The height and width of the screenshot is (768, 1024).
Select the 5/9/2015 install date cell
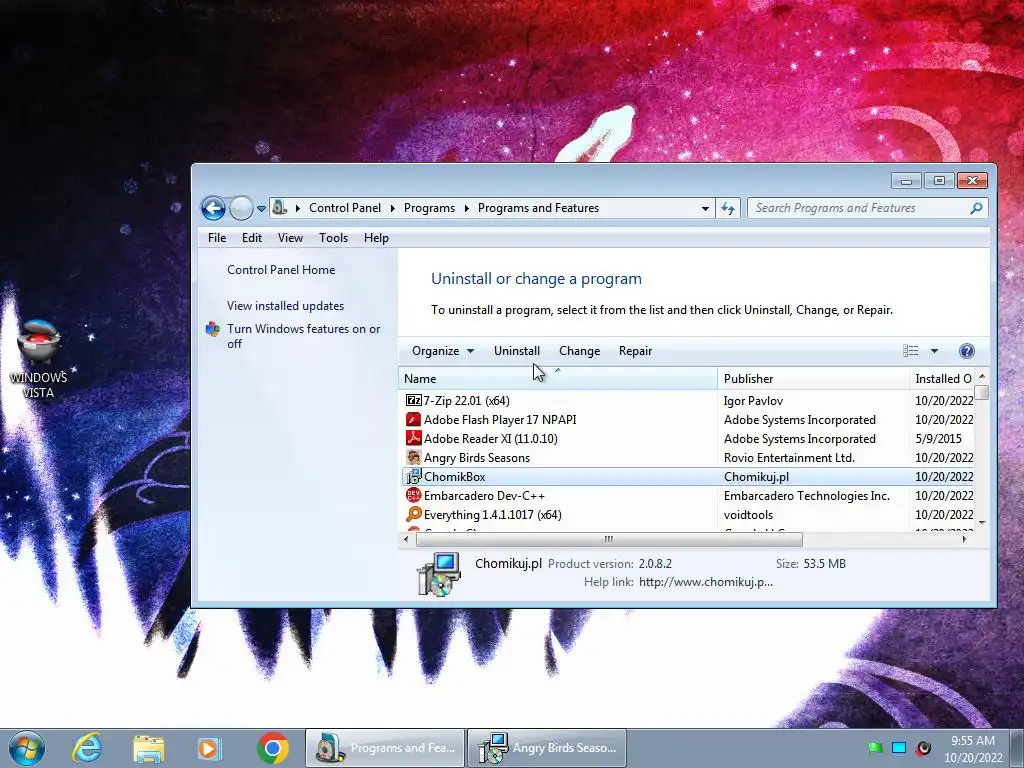click(x=938, y=438)
